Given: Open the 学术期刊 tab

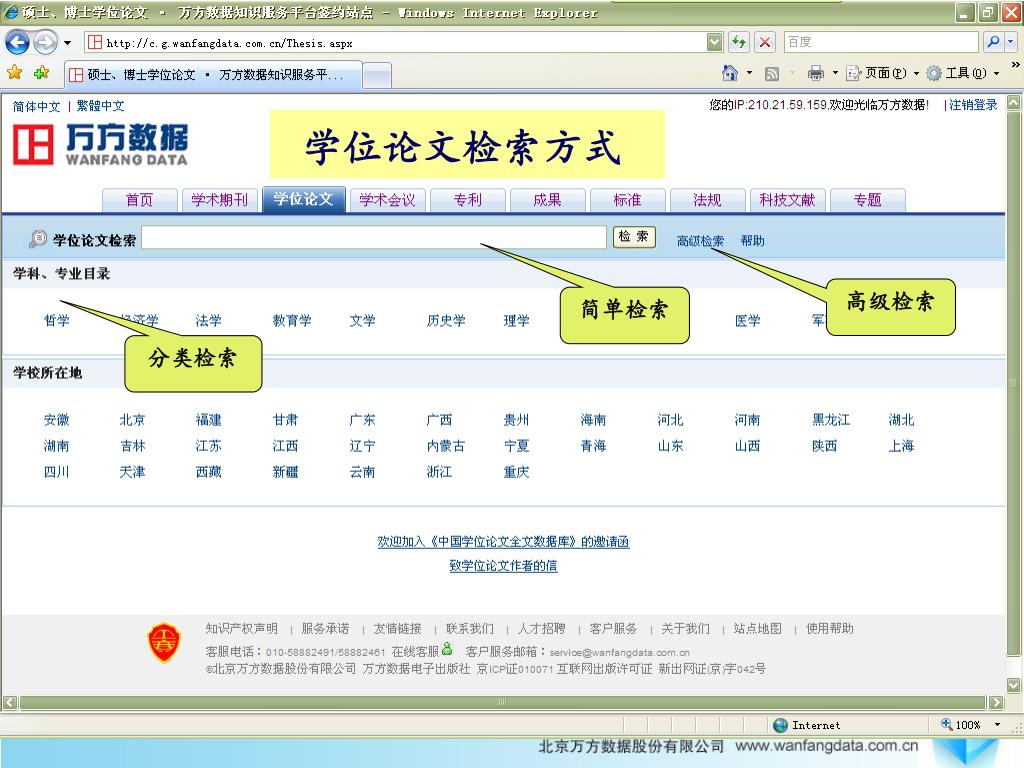Looking at the screenshot, I should (x=219, y=200).
